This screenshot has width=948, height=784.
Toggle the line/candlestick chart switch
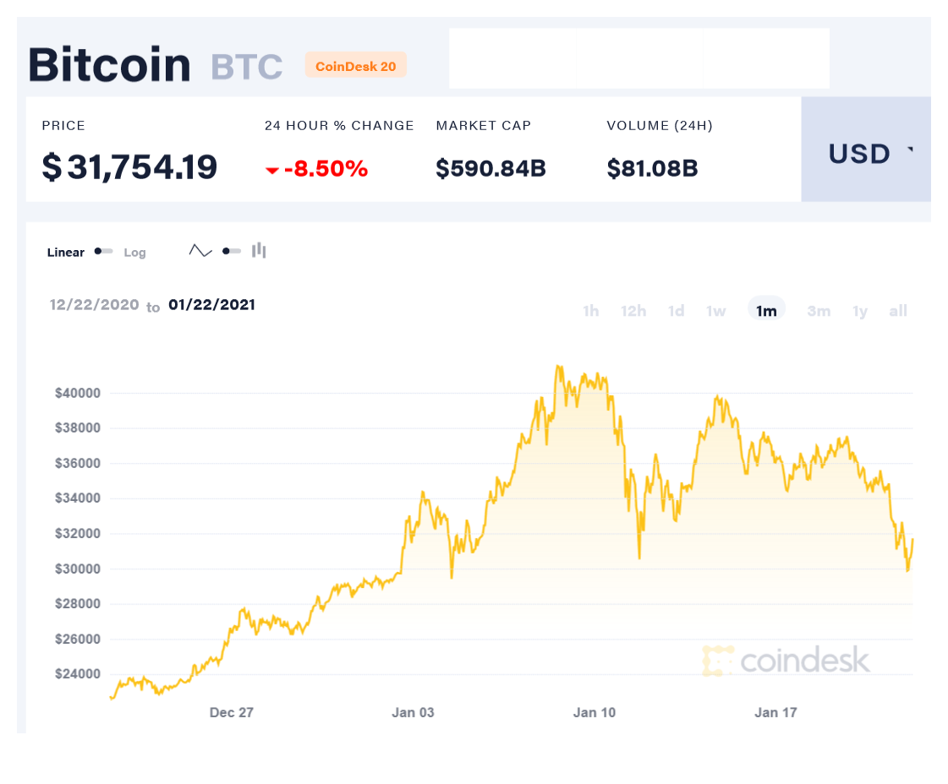(232, 251)
